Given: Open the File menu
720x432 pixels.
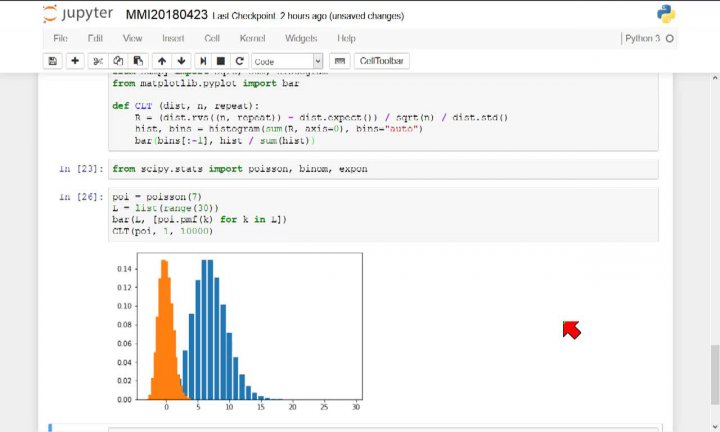Looking at the screenshot, I should (60, 38).
